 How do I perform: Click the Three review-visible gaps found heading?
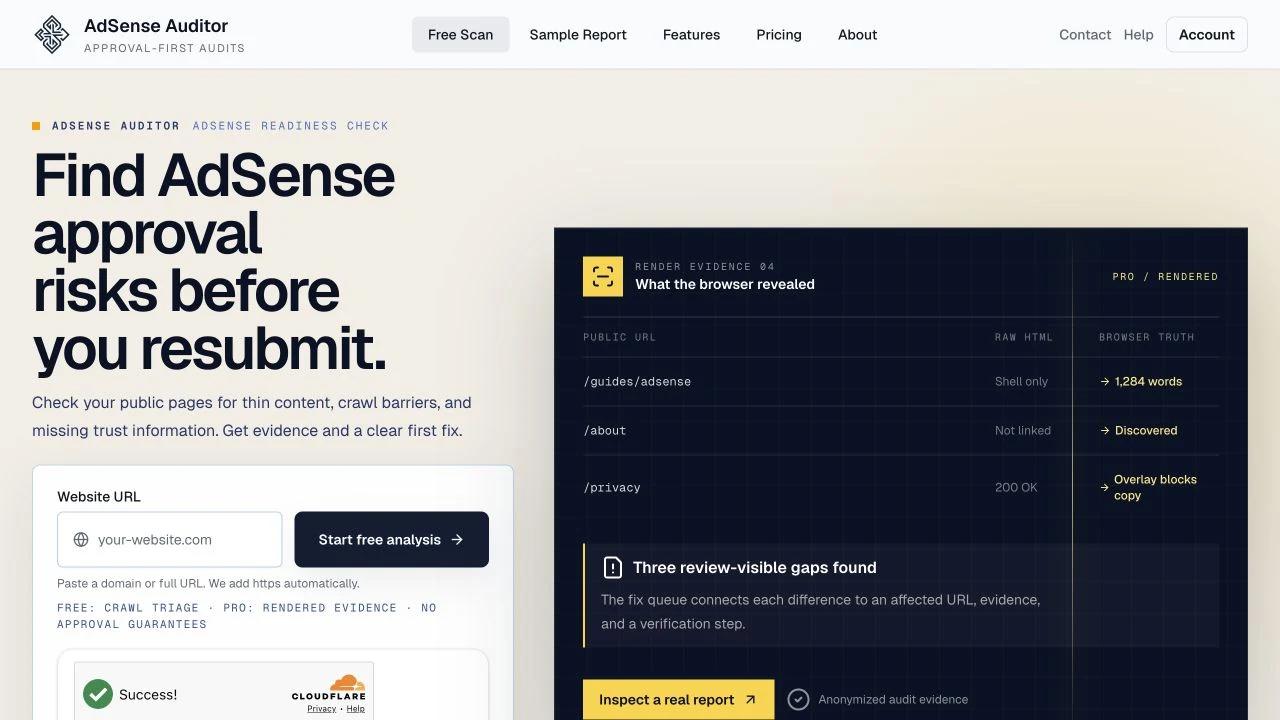[x=754, y=567]
